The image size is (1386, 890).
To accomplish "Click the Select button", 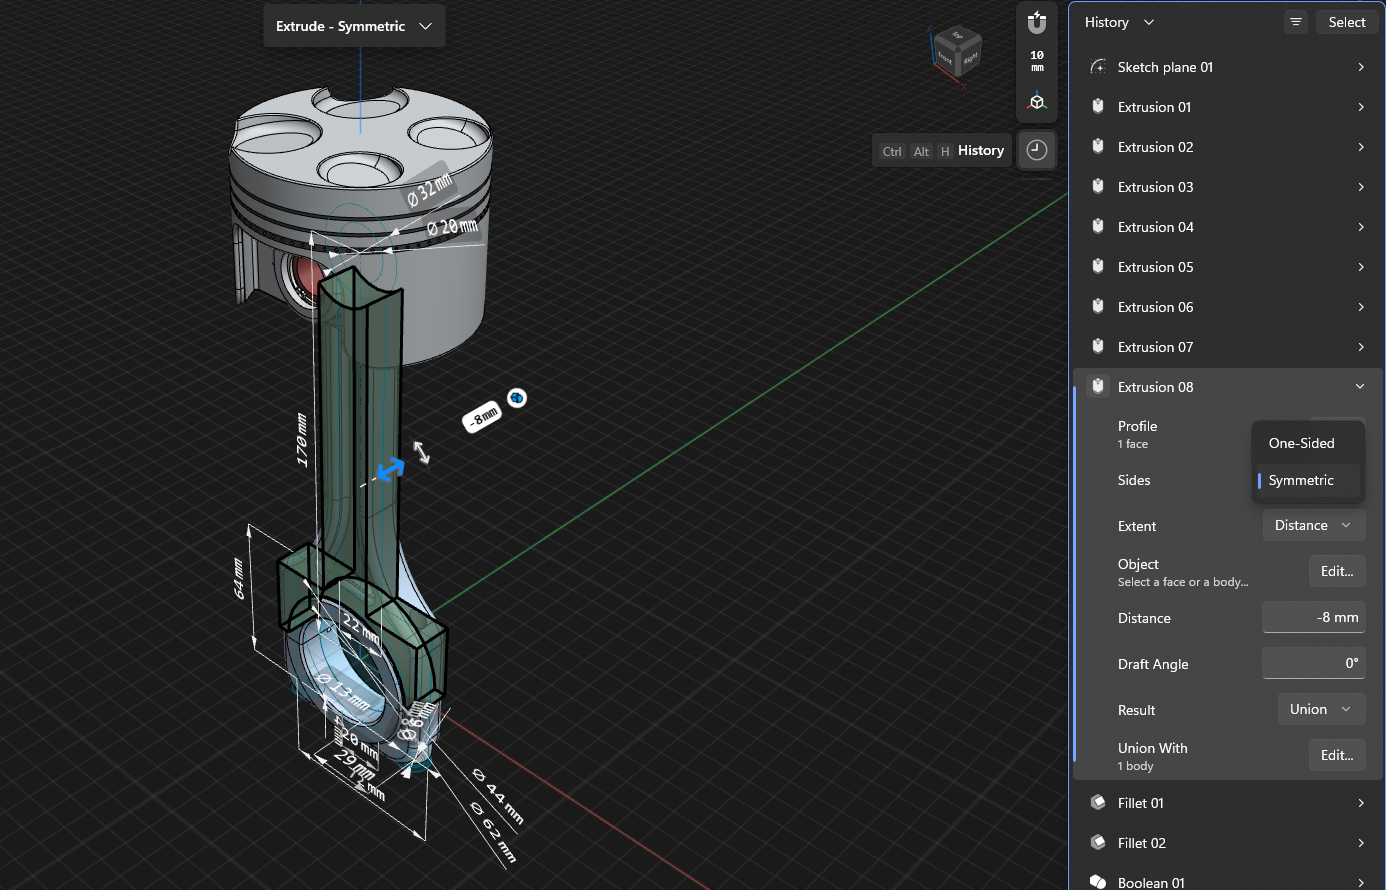I will [1347, 21].
